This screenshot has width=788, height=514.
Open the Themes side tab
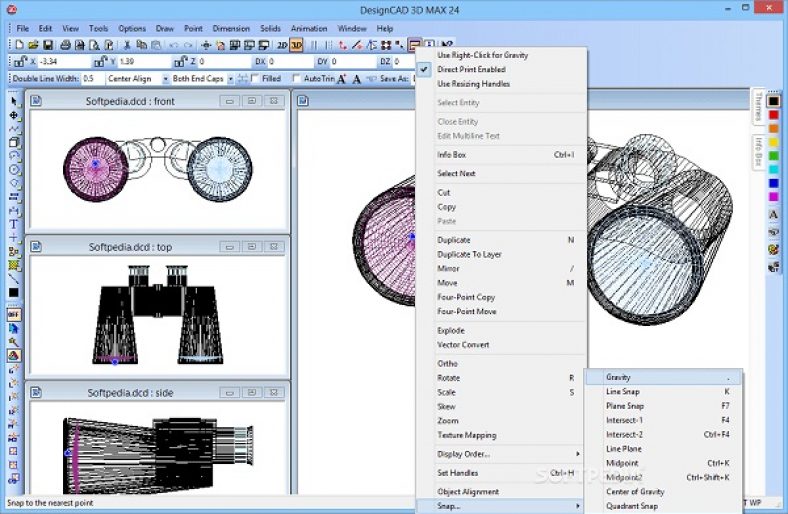coord(758,105)
